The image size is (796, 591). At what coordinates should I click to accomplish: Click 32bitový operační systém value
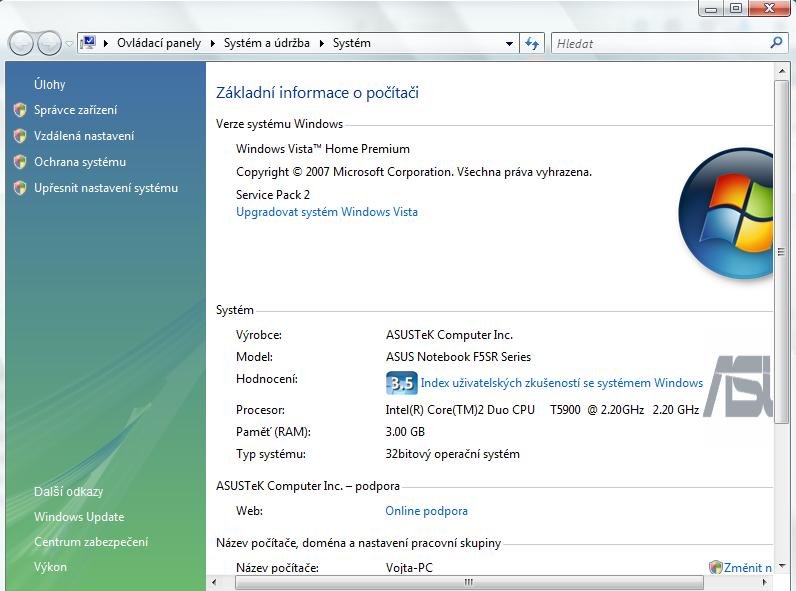pyautogui.click(x=452, y=454)
